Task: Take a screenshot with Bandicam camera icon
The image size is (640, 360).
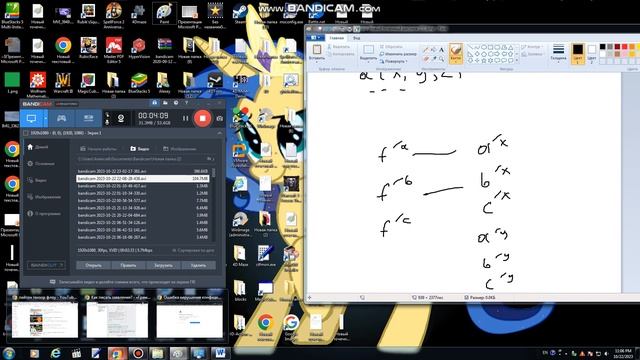Action: point(220,118)
